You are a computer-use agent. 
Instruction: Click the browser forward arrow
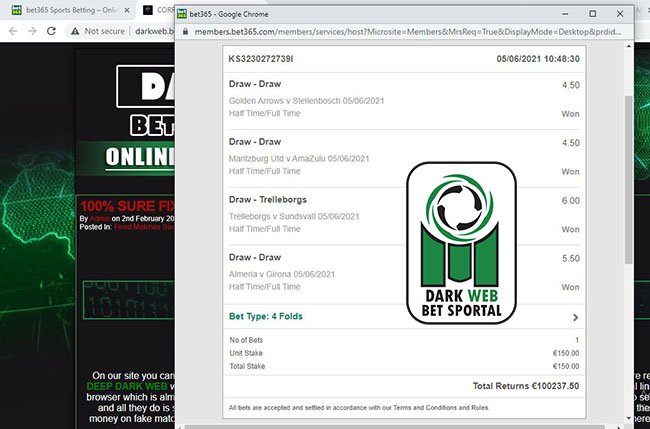click(34, 31)
